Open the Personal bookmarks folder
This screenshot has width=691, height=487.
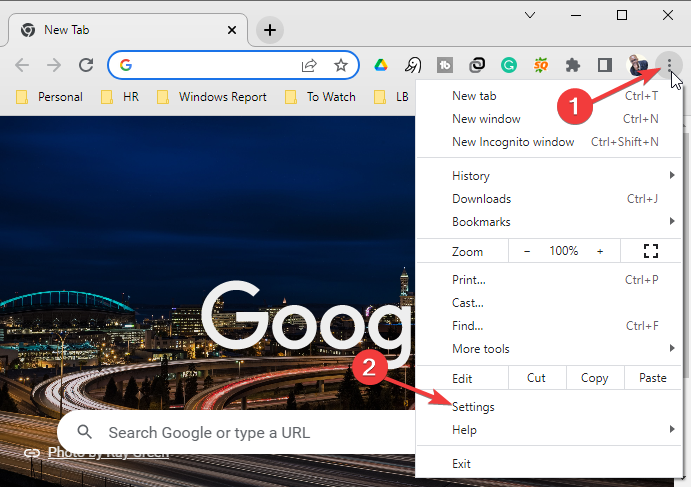coord(49,97)
